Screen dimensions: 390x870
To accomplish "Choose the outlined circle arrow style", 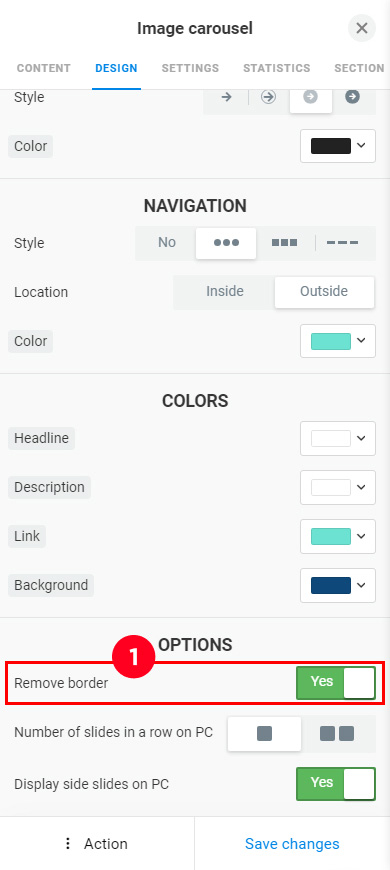I will [x=269, y=97].
